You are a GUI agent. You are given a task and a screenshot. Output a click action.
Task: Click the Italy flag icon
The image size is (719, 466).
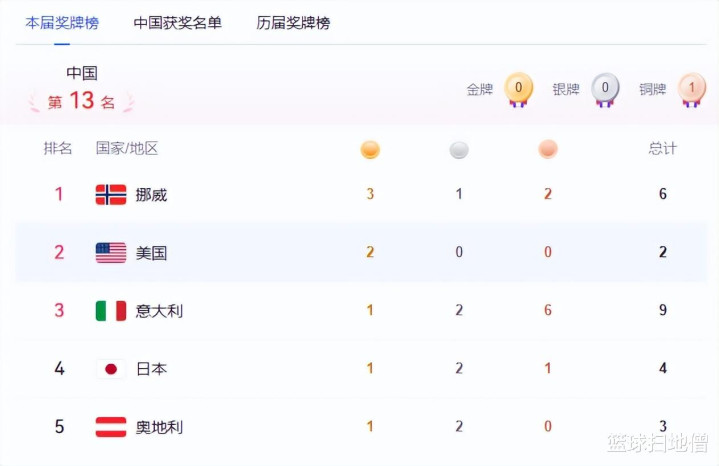click(x=110, y=310)
